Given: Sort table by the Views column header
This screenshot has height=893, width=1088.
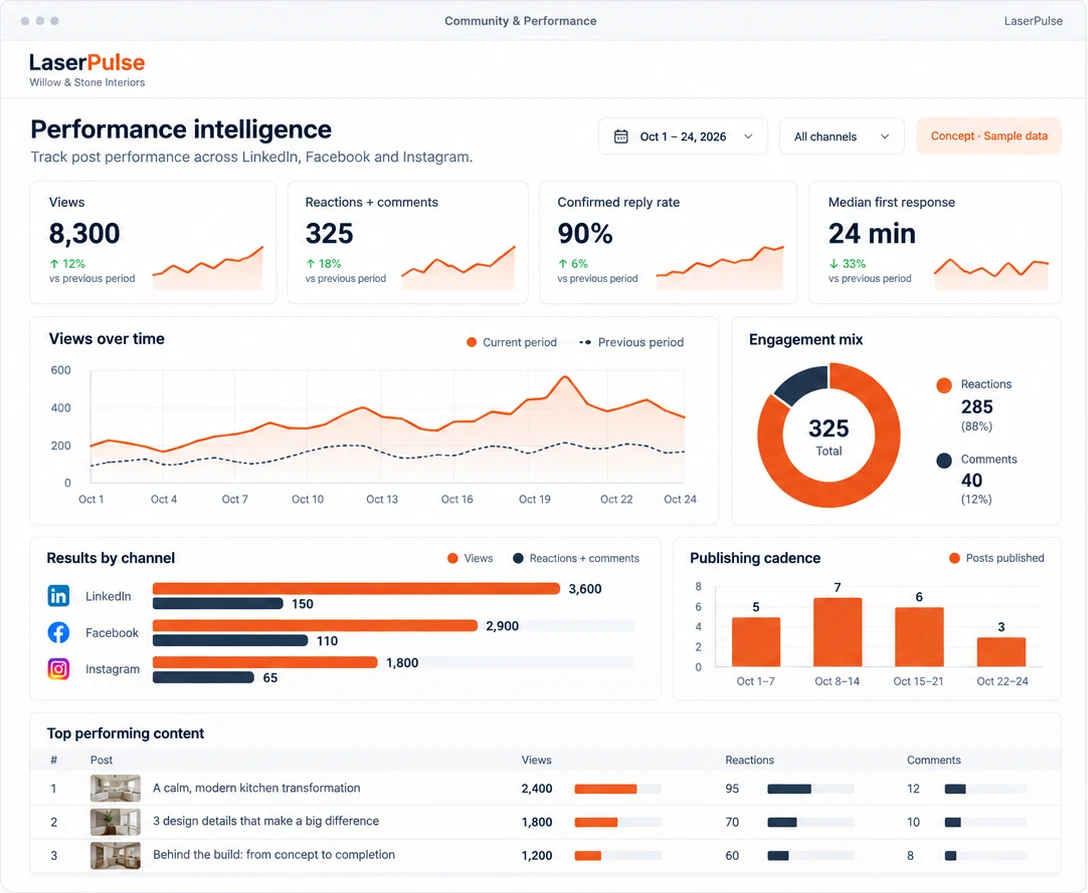Looking at the screenshot, I should (536, 760).
